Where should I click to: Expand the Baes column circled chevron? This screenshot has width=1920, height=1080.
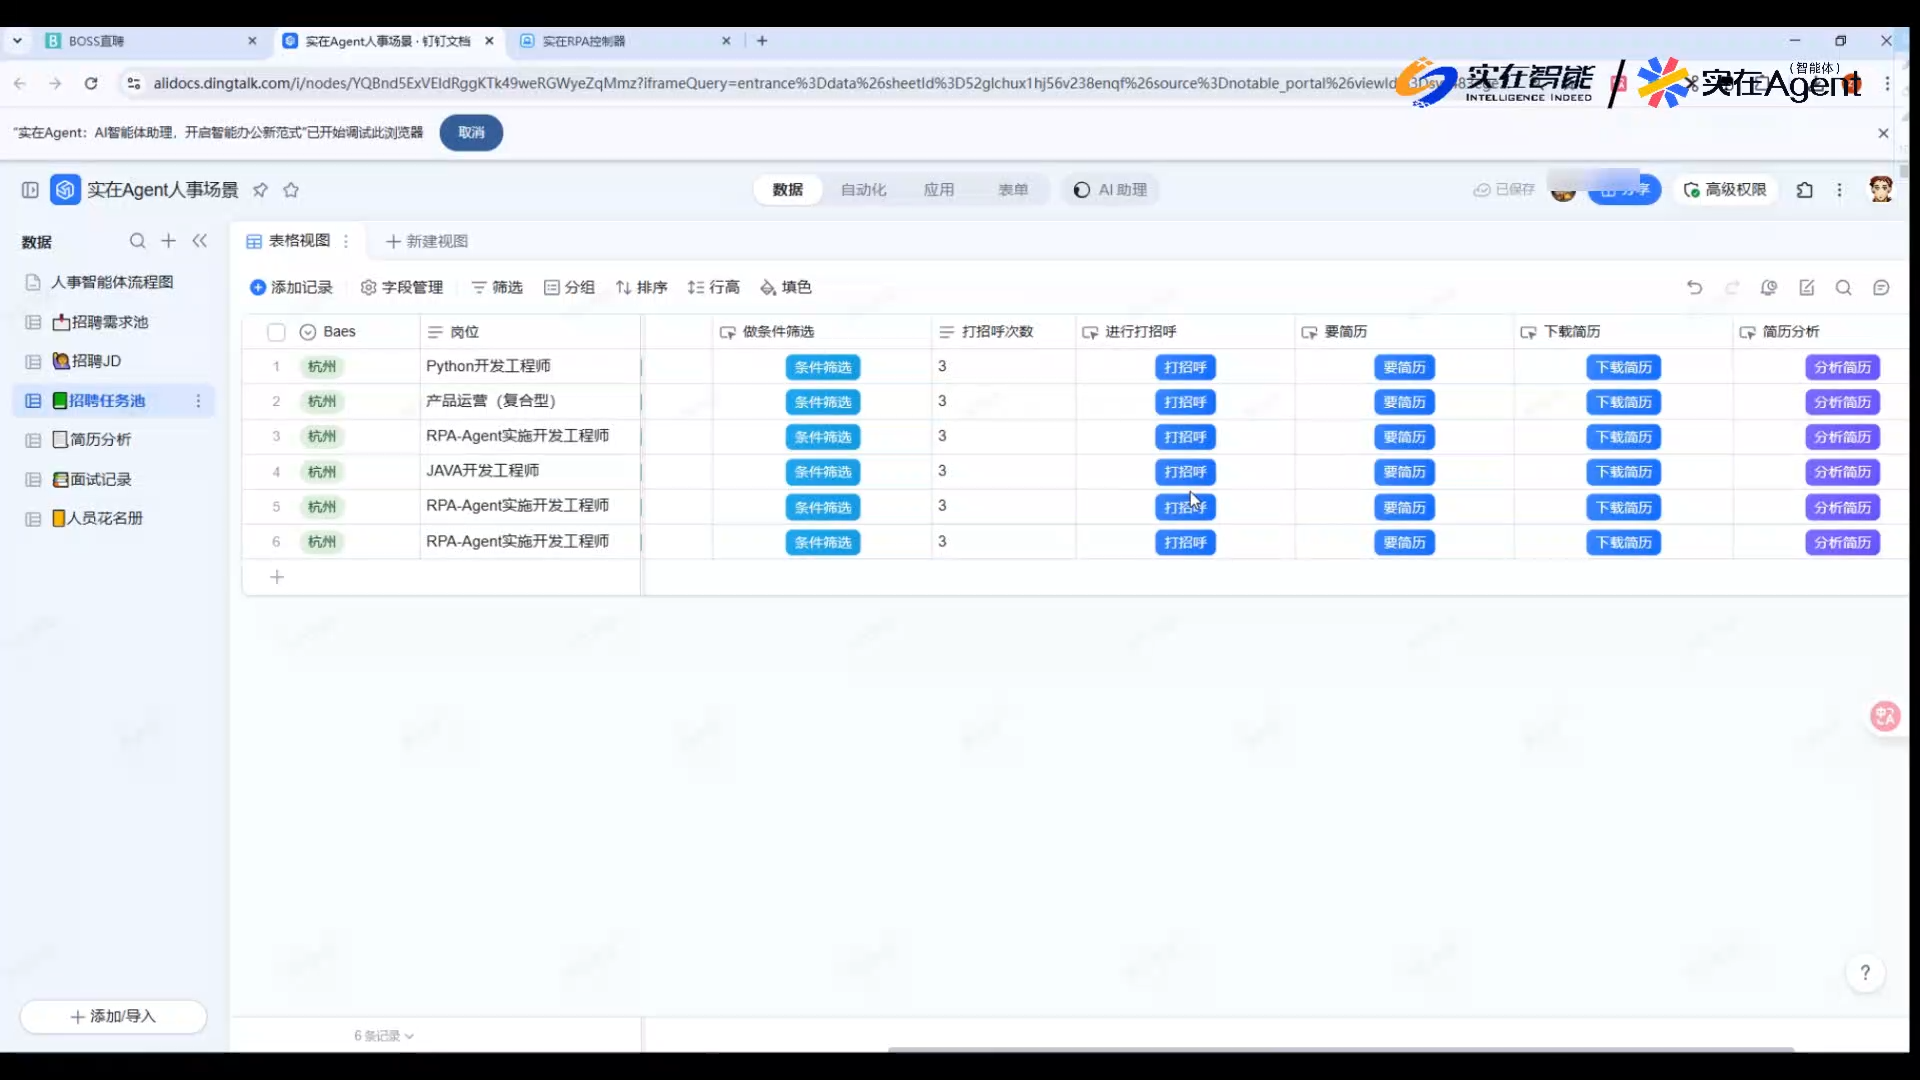308,332
